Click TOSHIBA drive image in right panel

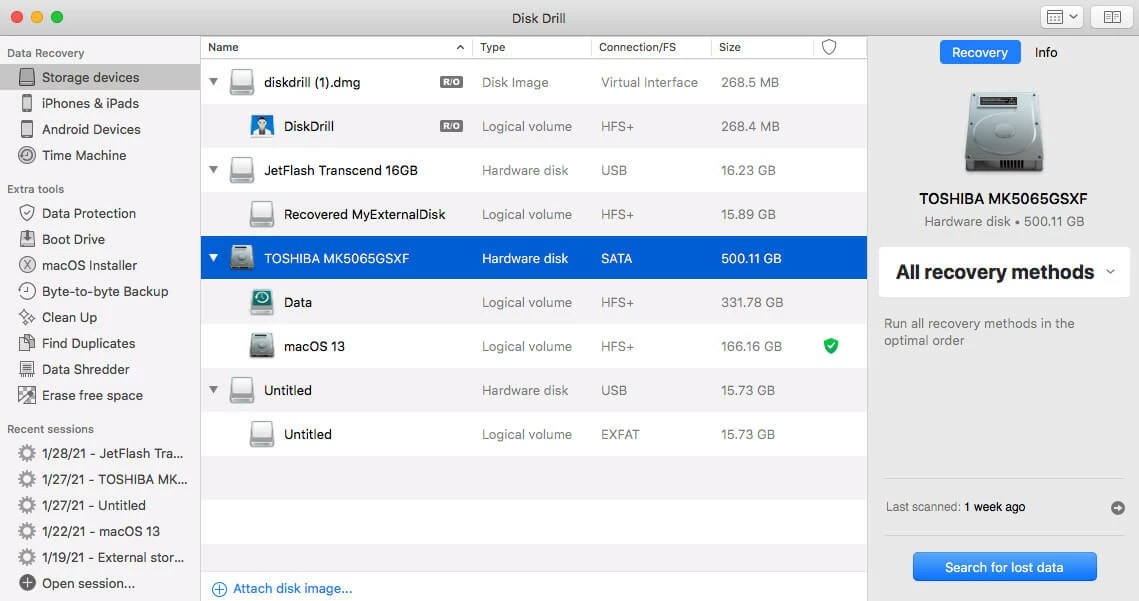(1004, 132)
